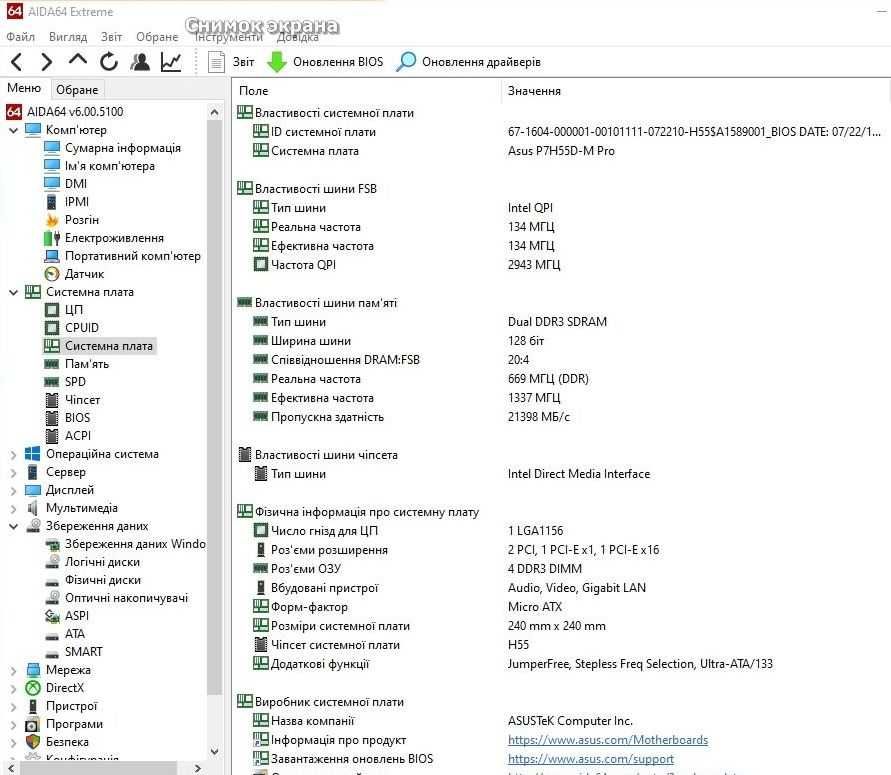Switch to the Меню tab
Image resolution: width=891 pixels, height=775 pixels.
point(24,88)
